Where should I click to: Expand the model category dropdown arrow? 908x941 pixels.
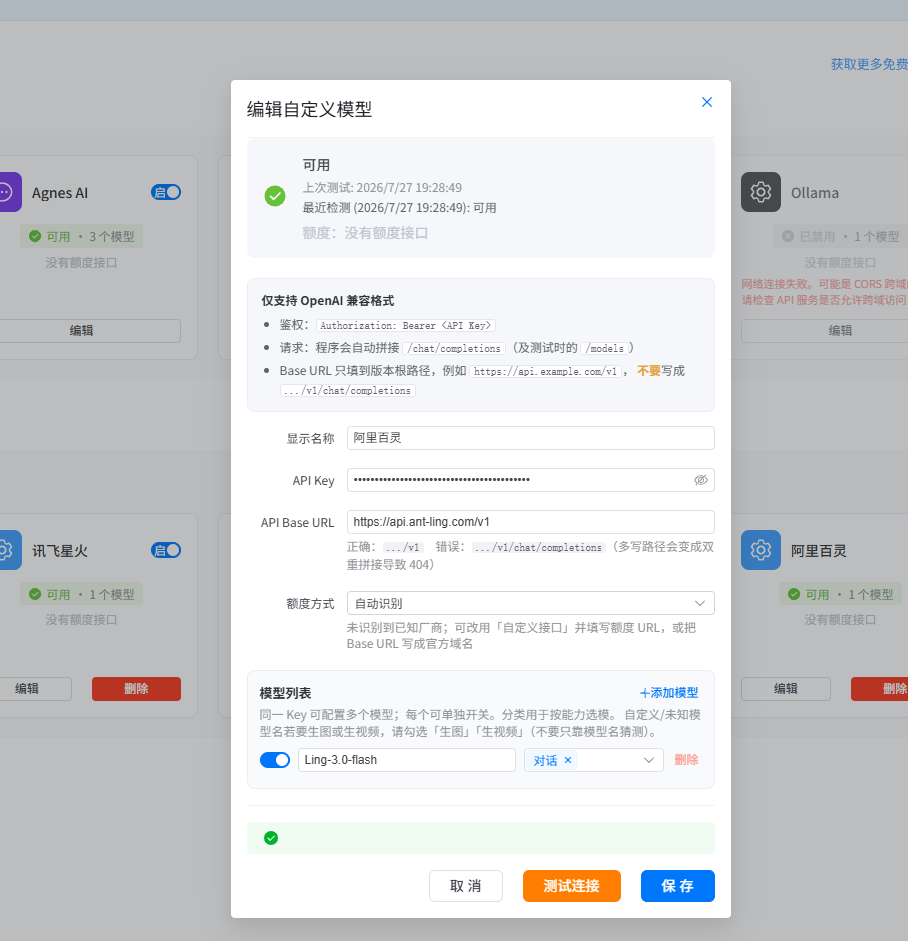pyautogui.click(x=649, y=760)
